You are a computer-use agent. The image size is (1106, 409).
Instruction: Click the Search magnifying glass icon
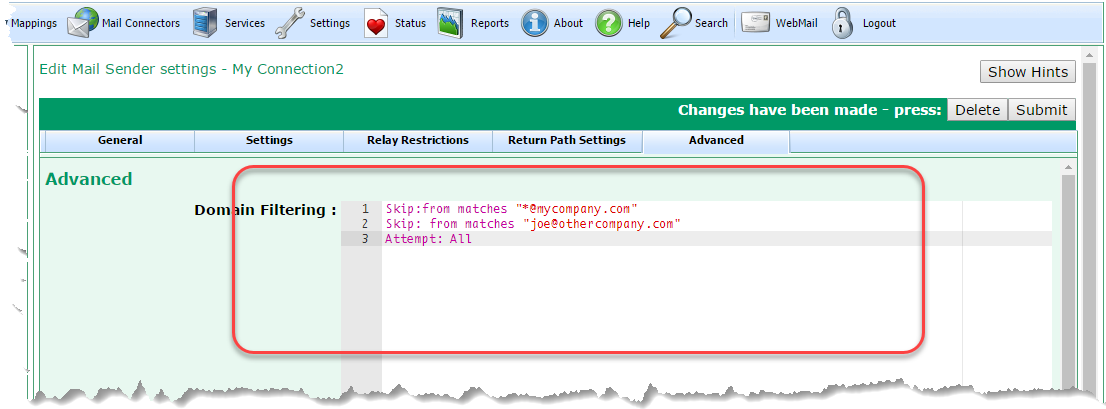[676, 23]
